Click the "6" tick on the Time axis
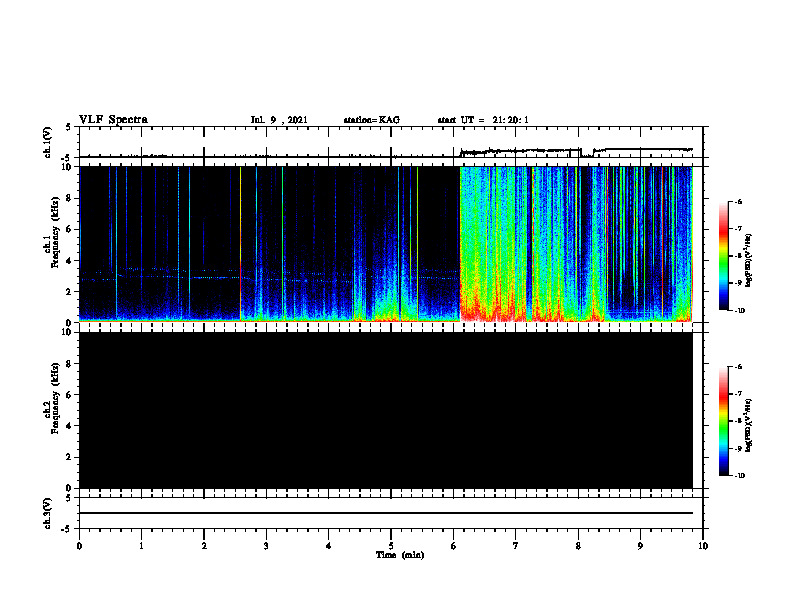792x612 pixels. point(454,546)
